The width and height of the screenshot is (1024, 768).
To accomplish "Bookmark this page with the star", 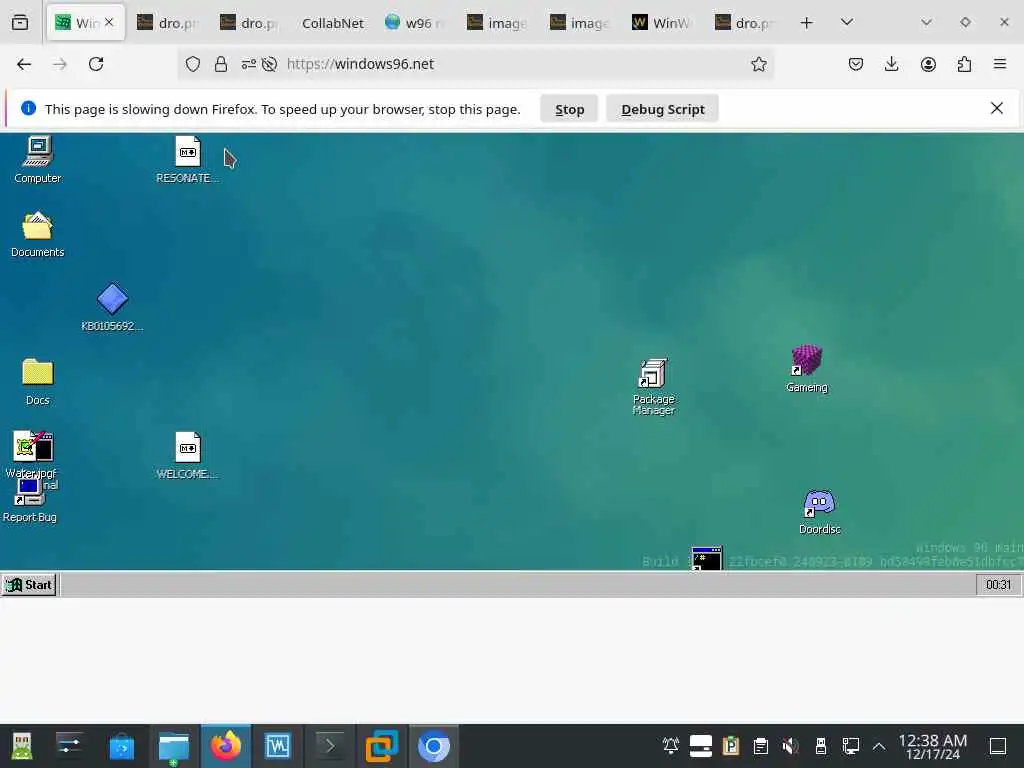I will coord(758,64).
